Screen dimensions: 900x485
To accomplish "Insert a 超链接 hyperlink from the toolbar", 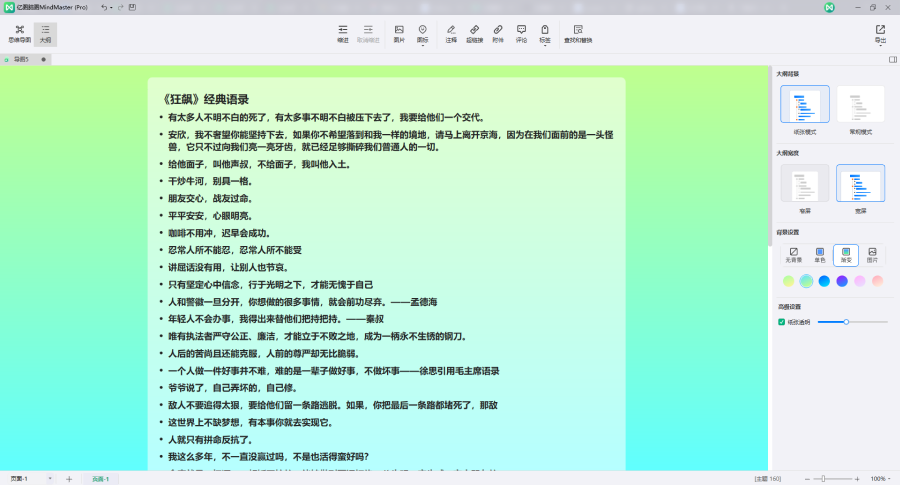I will pyautogui.click(x=474, y=34).
